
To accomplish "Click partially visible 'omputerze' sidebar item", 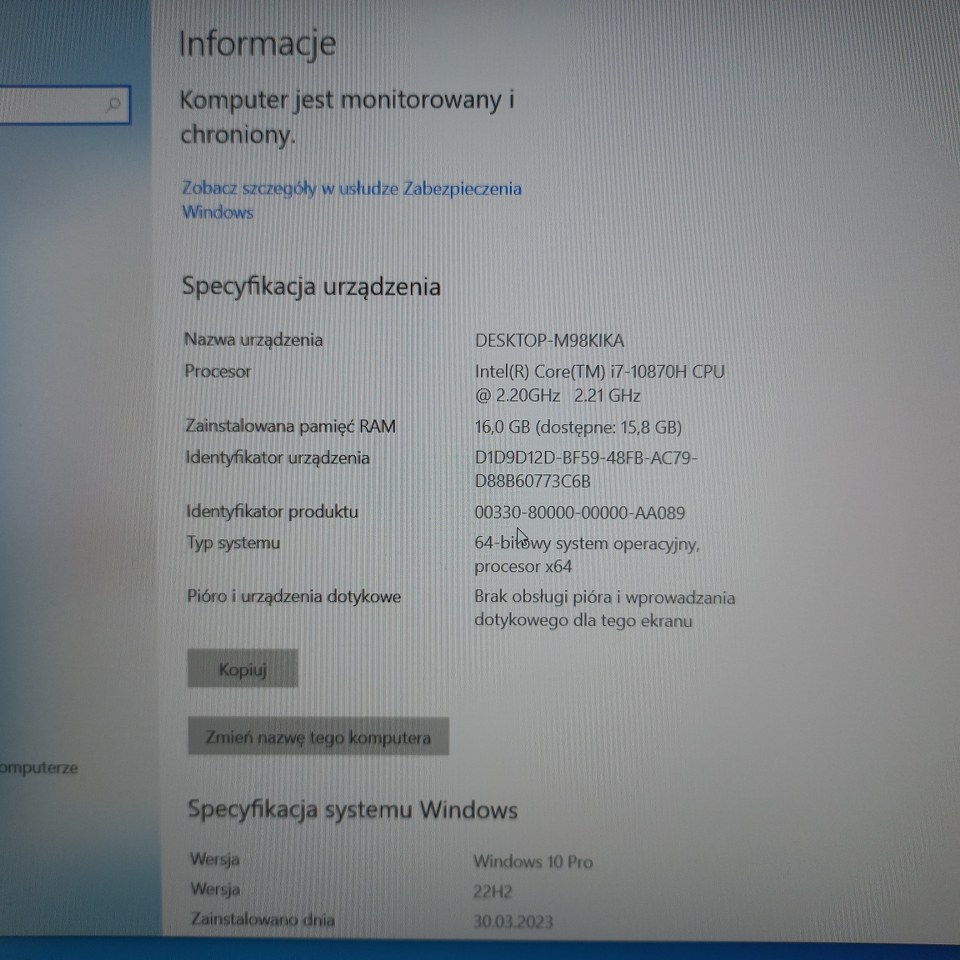I will [x=39, y=768].
